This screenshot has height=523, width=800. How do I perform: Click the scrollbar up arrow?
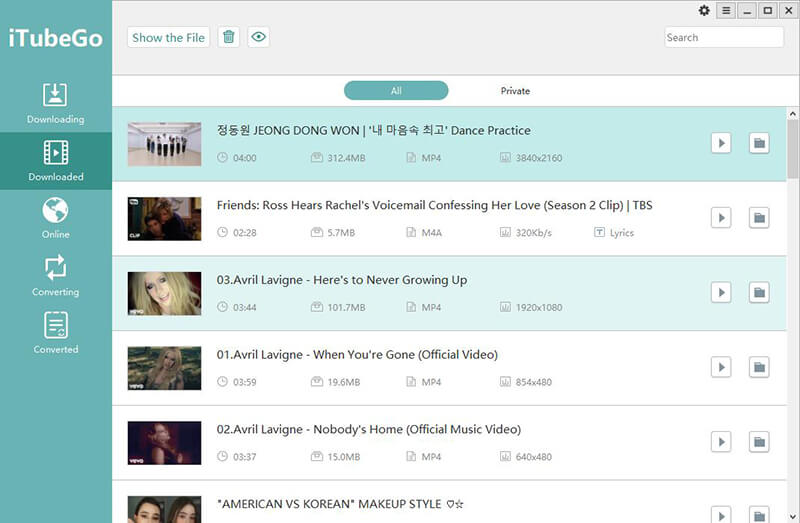[x=793, y=113]
